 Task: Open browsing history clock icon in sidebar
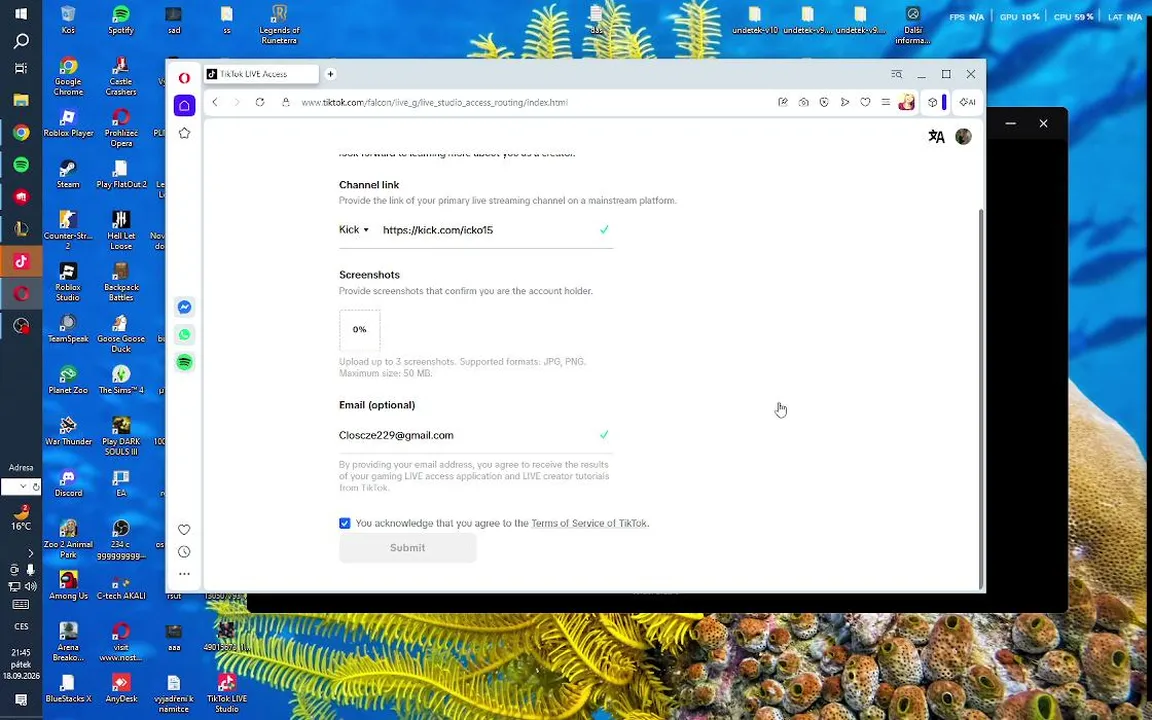pyautogui.click(x=184, y=552)
